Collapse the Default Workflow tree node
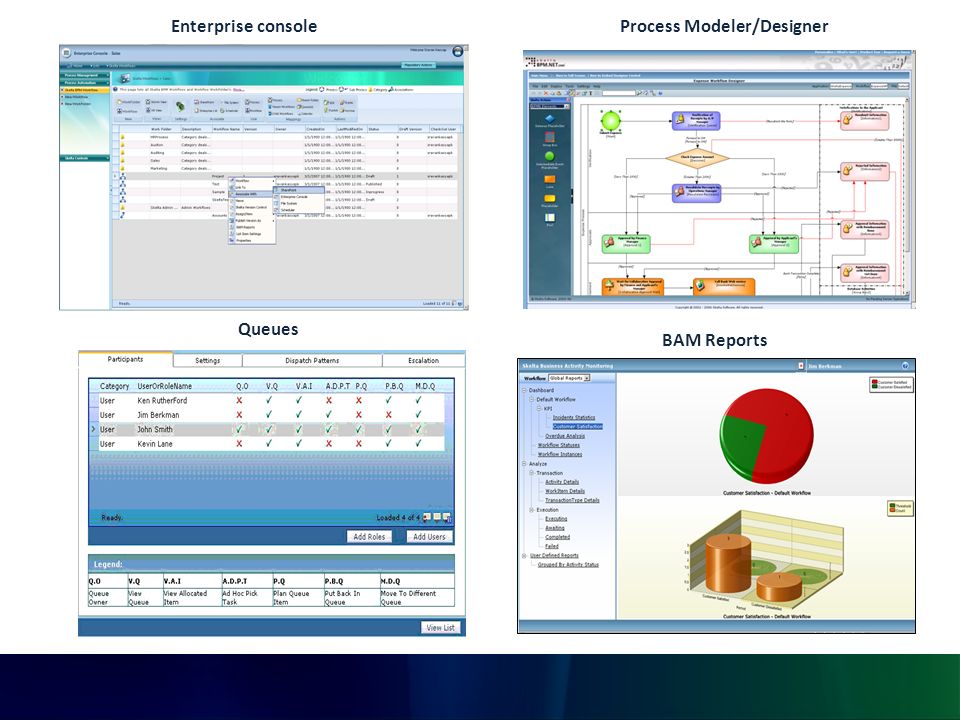 (532, 399)
